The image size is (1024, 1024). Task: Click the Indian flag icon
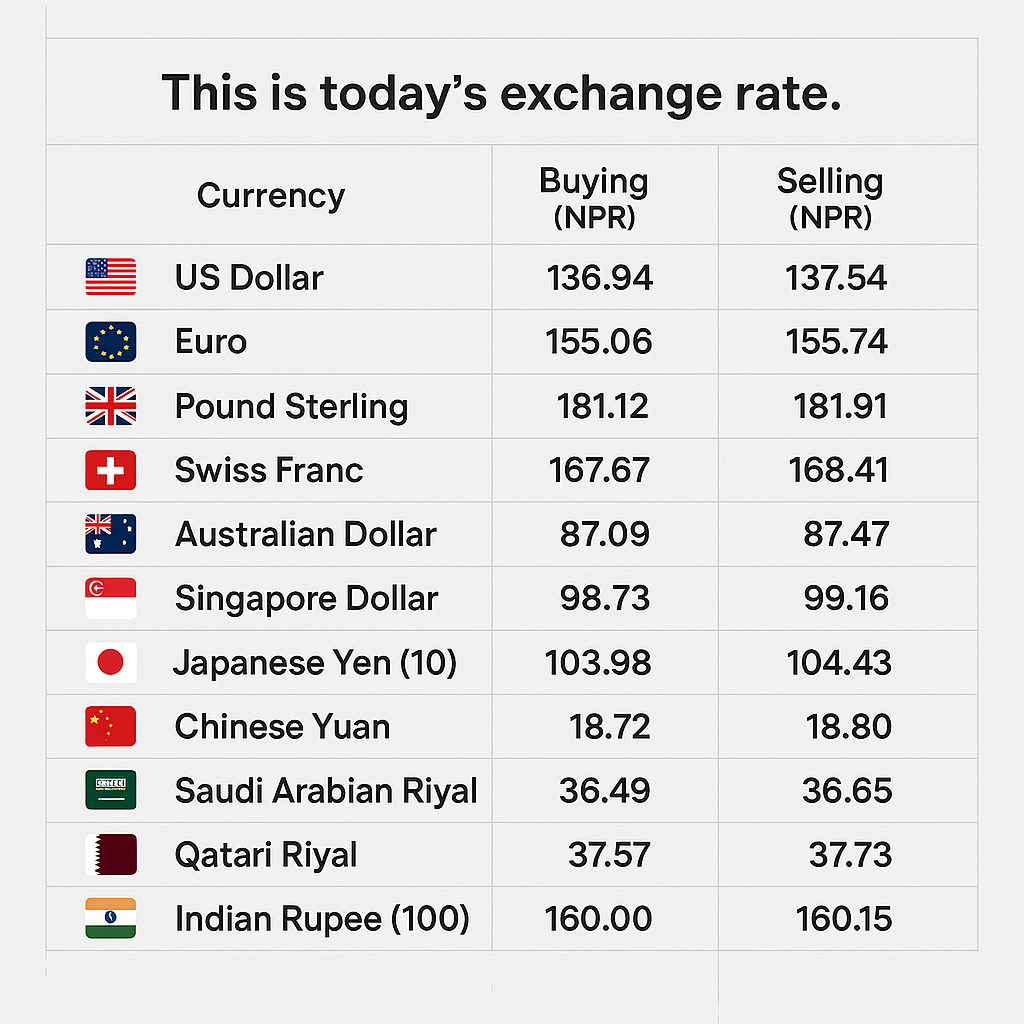110,918
